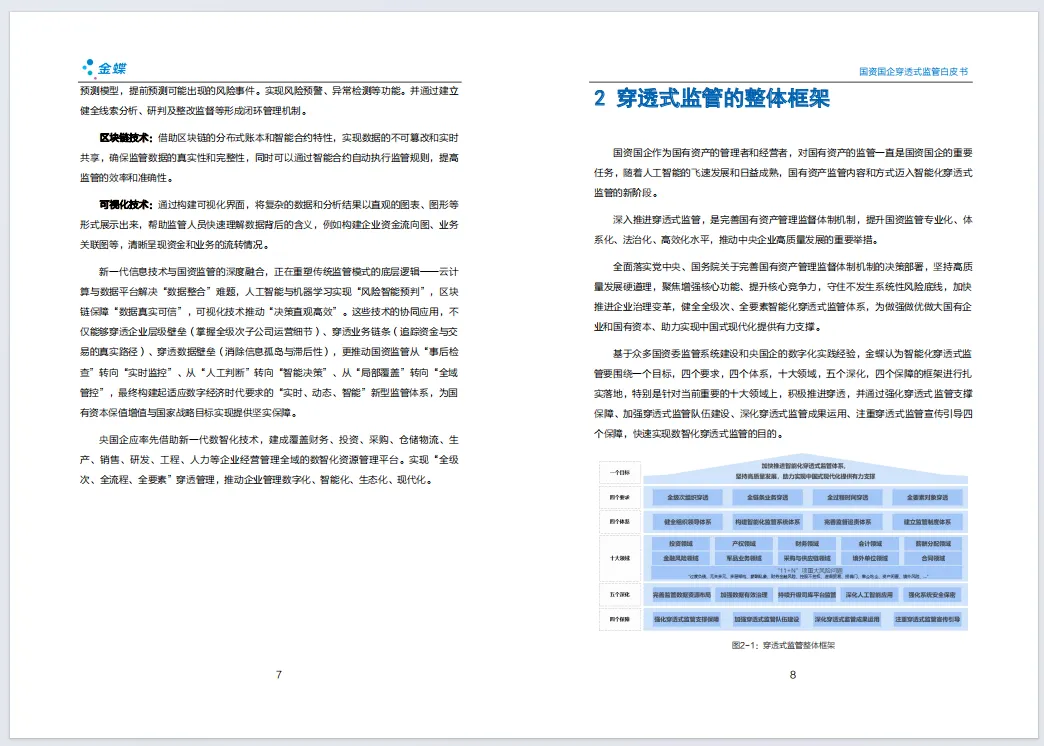Click paragraph starting 新一代信息技术与国资监管
Screen dimensions: 1044x746
(x=269, y=342)
